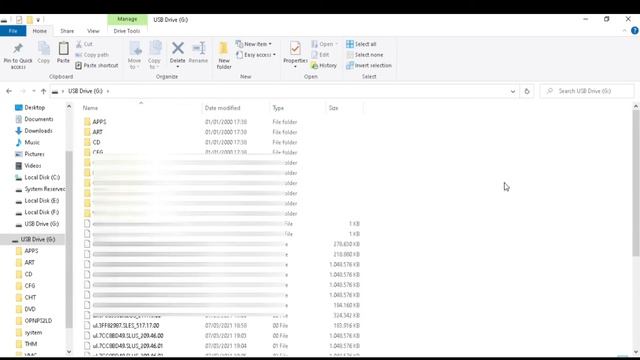Open the ribbon Help icon
640x360 pixels.
tap(635, 31)
